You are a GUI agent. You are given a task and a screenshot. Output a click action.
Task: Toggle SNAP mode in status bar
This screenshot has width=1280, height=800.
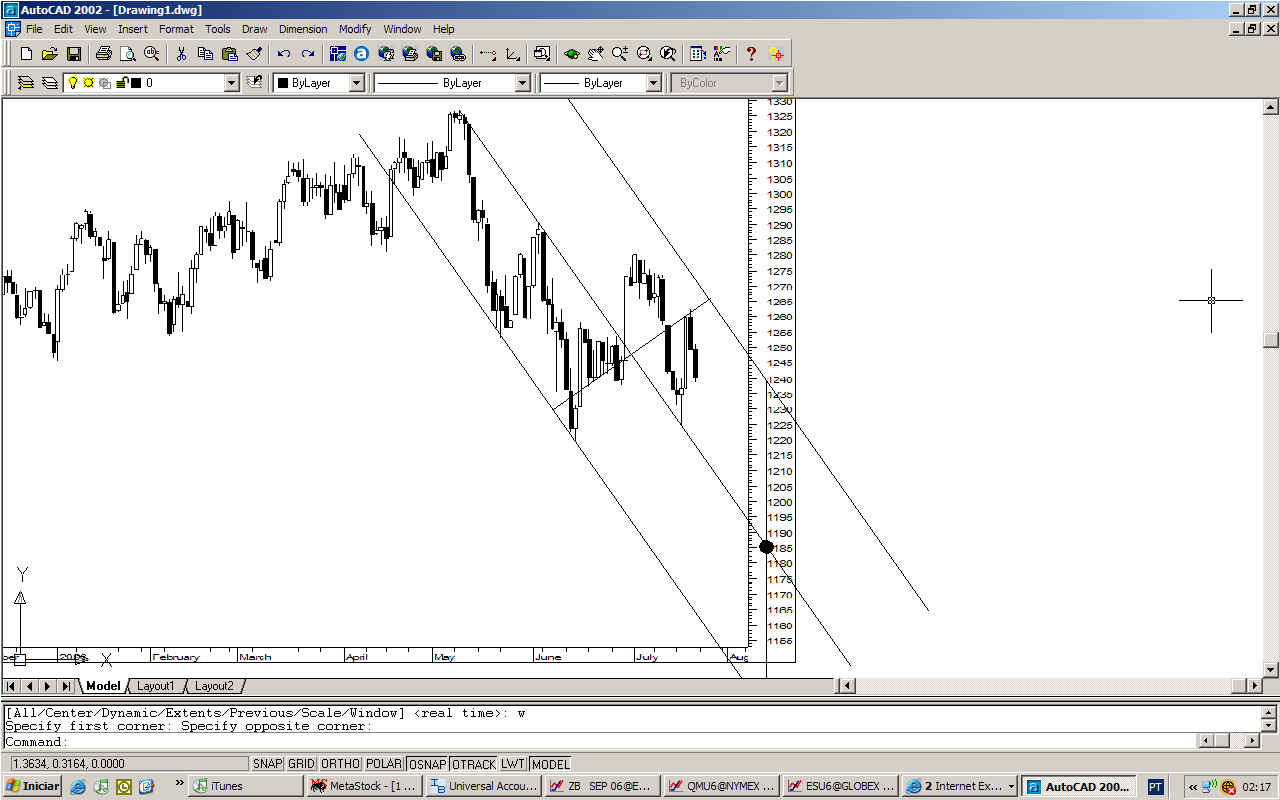267,764
